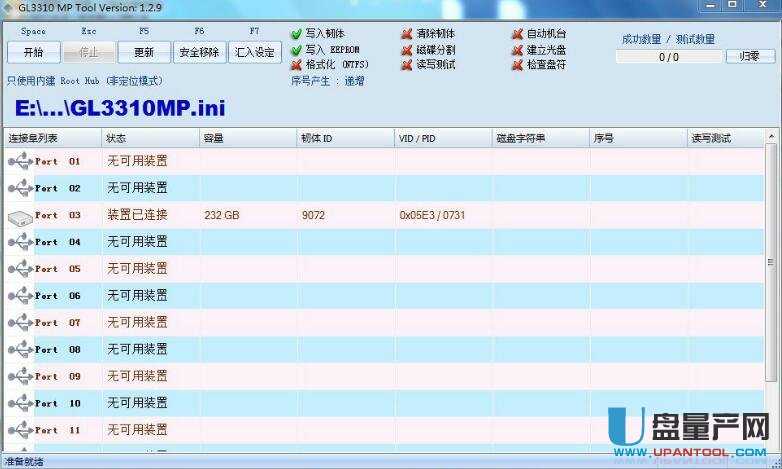Click the red X icon beside 检查盘符

pyautogui.click(x=517, y=65)
